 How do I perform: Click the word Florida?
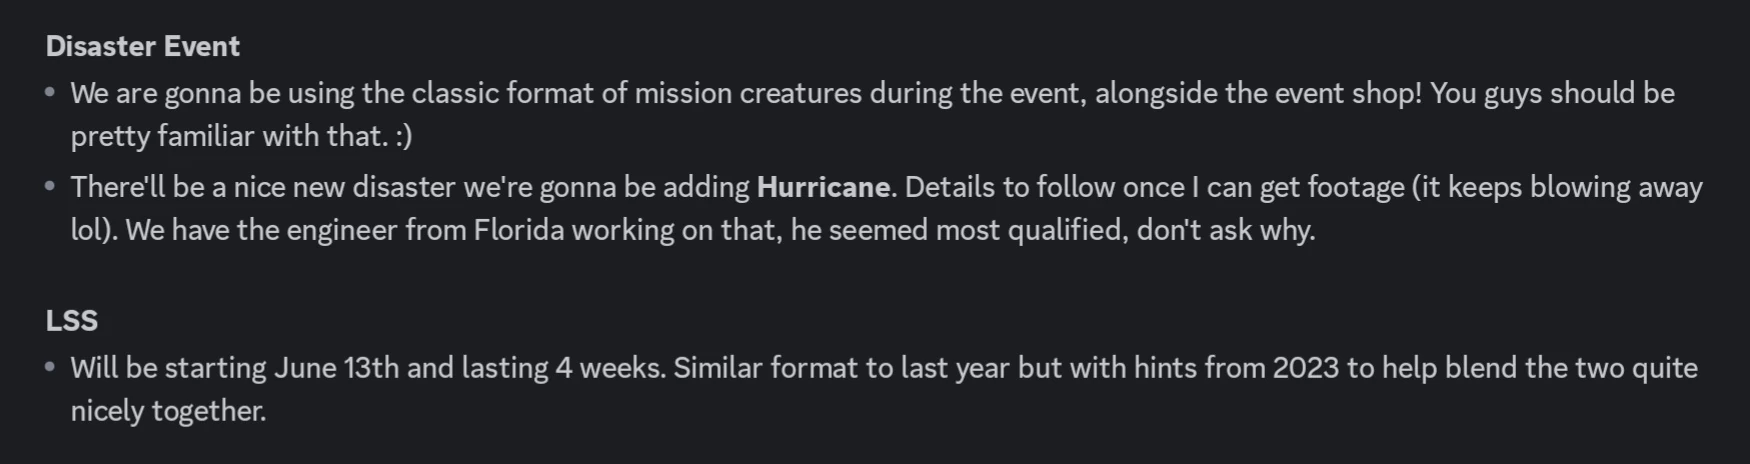tap(519, 230)
